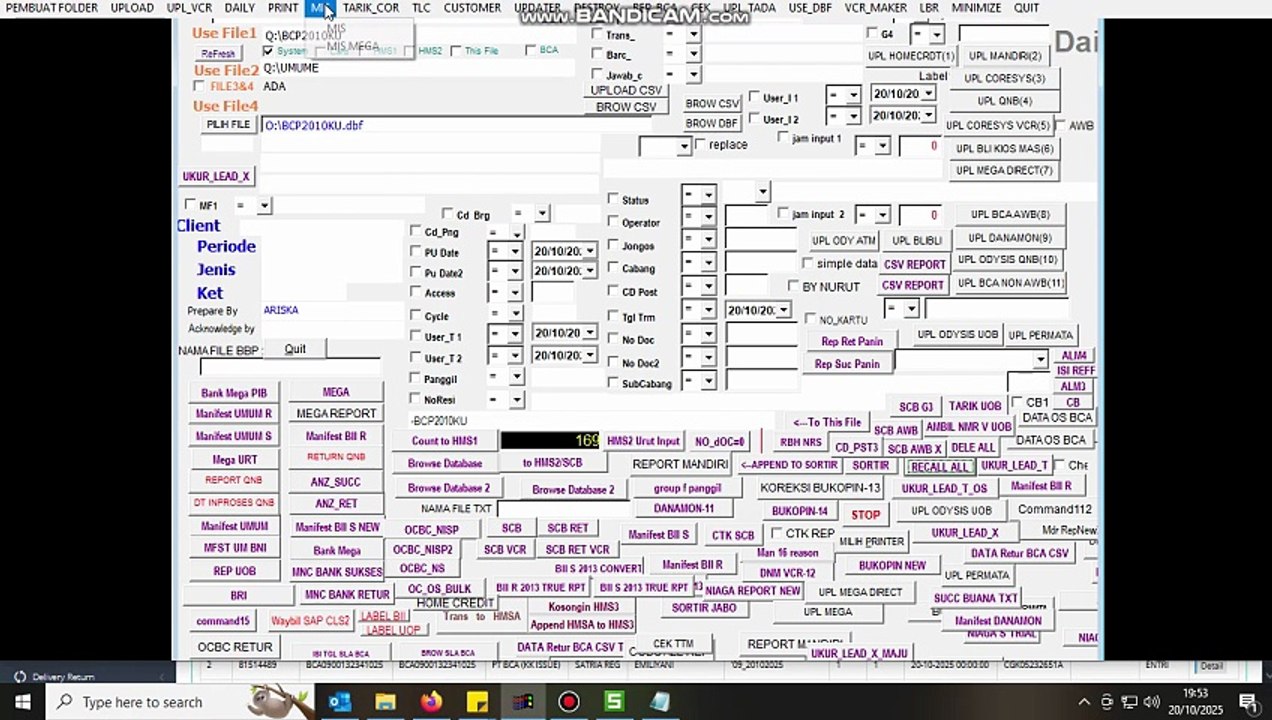
Task: Check the replace option
Action: pyautogui.click(x=699, y=145)
